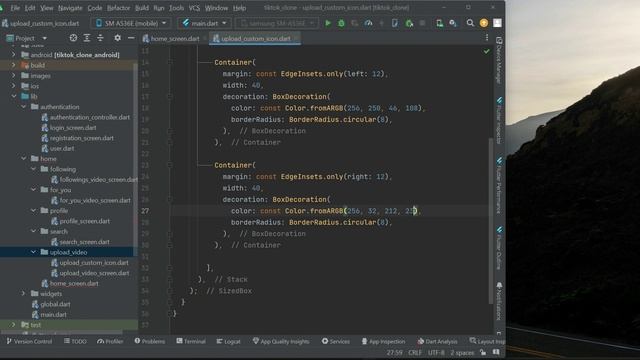Open the Terminal tool window
This screenshot has height=360, width=640.
[x=191, y=341]
